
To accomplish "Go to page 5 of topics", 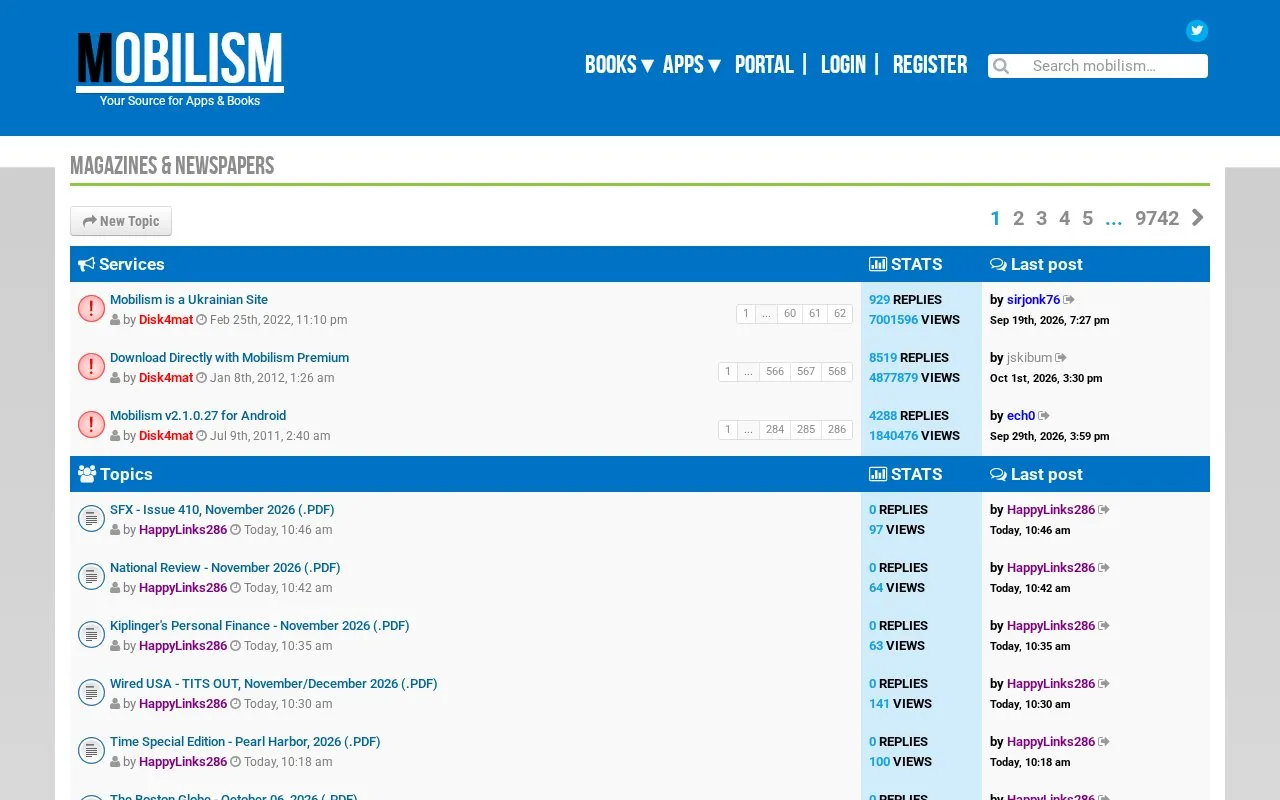I will coord(1087,218).
